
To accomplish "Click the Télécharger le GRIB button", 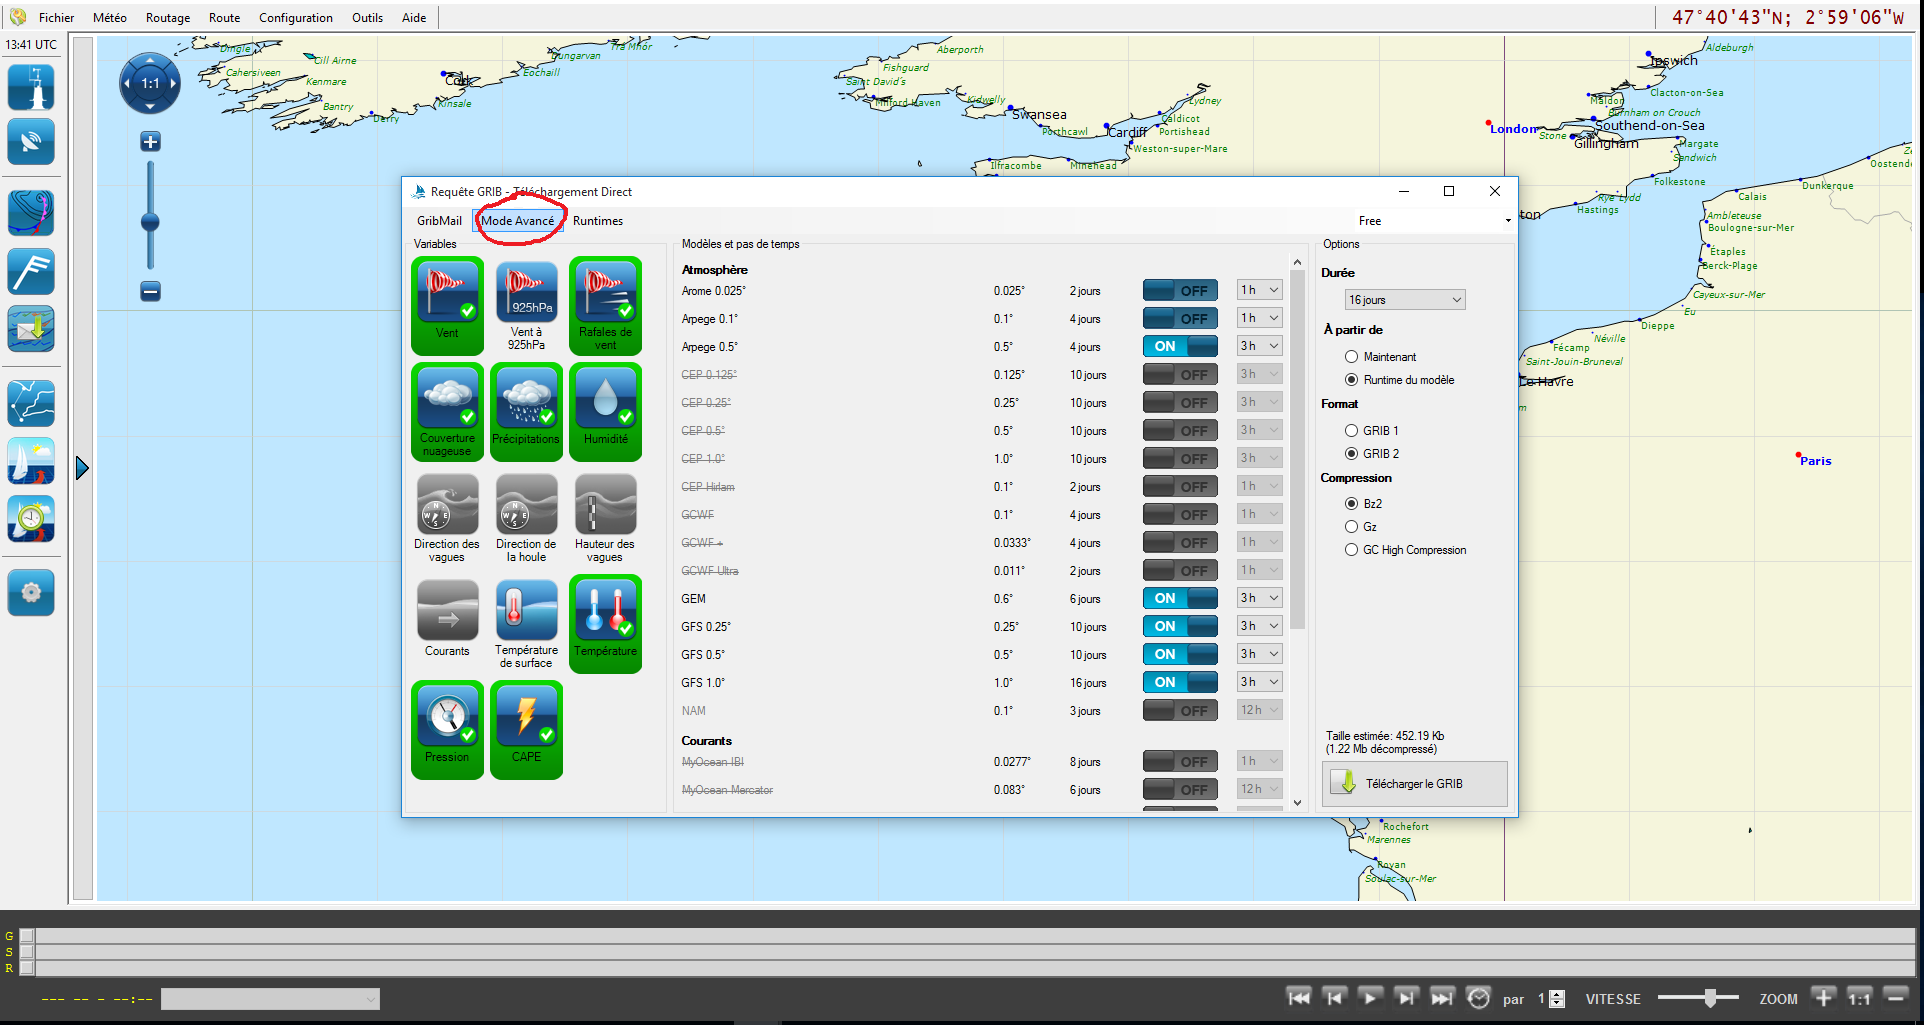I will click(1414, 784).
